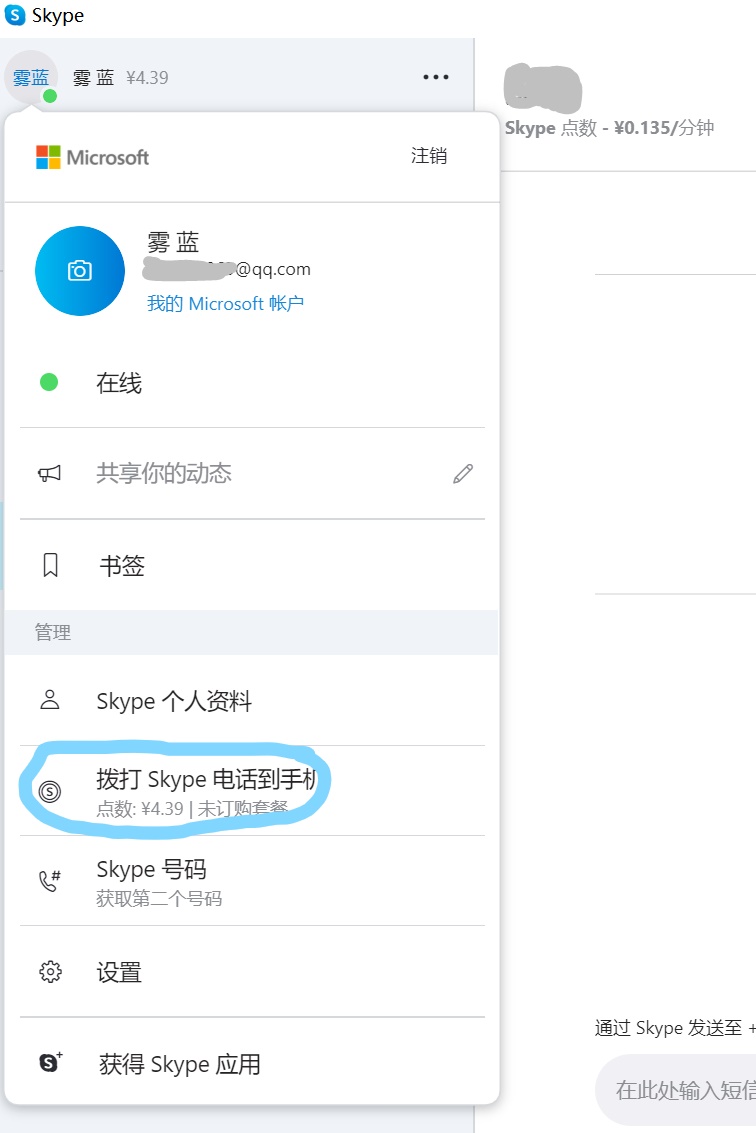The width and height of the screenshot is (756, 1133).
Task: Click the settings gear icon
Action: click(x=50, y=972)
